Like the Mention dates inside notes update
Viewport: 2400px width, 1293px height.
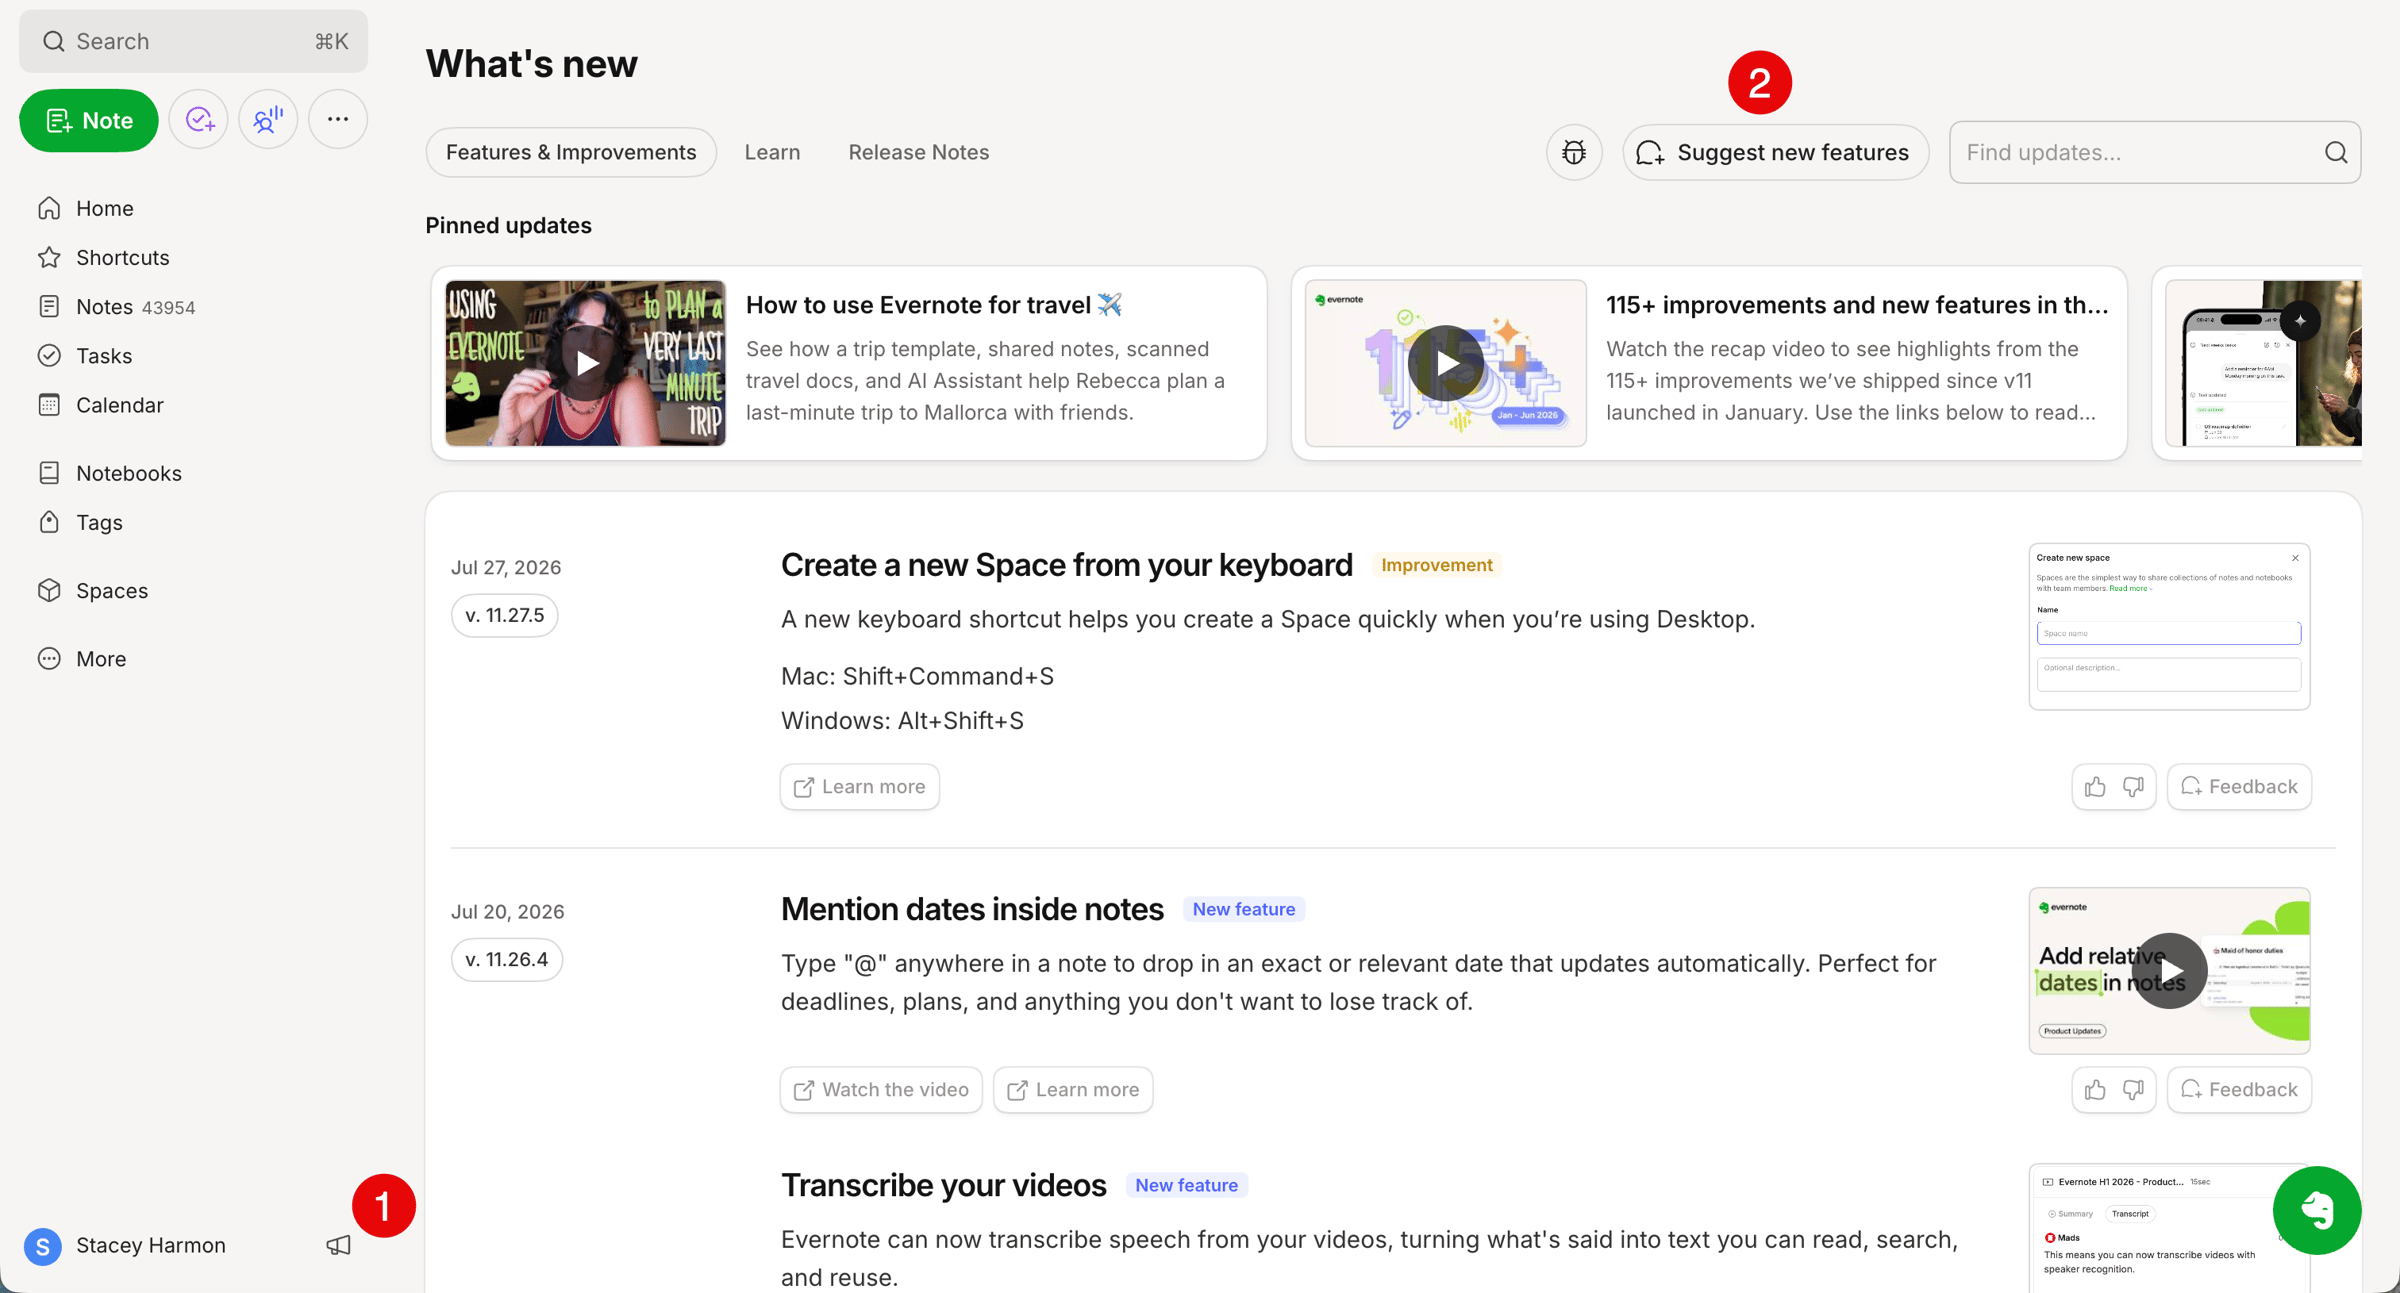[2095, 1090]
